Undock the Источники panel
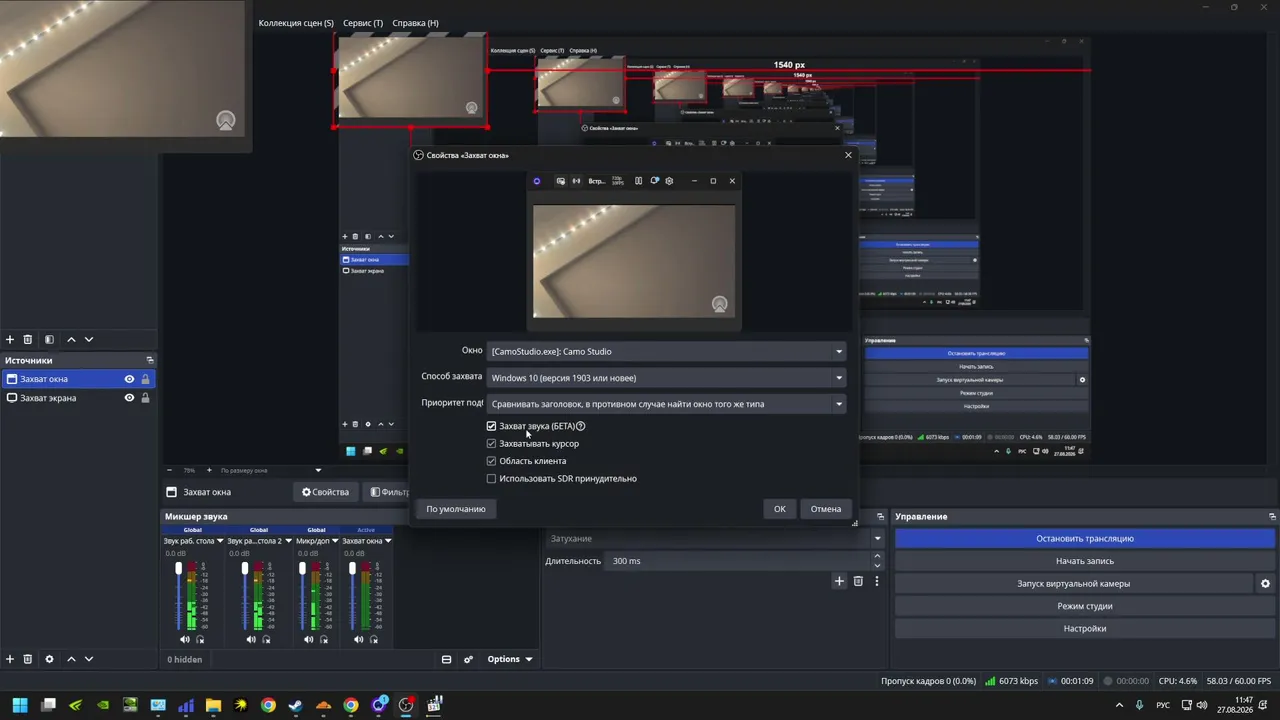This screenshot has height=720, width=1280. [x=150, y=360]
